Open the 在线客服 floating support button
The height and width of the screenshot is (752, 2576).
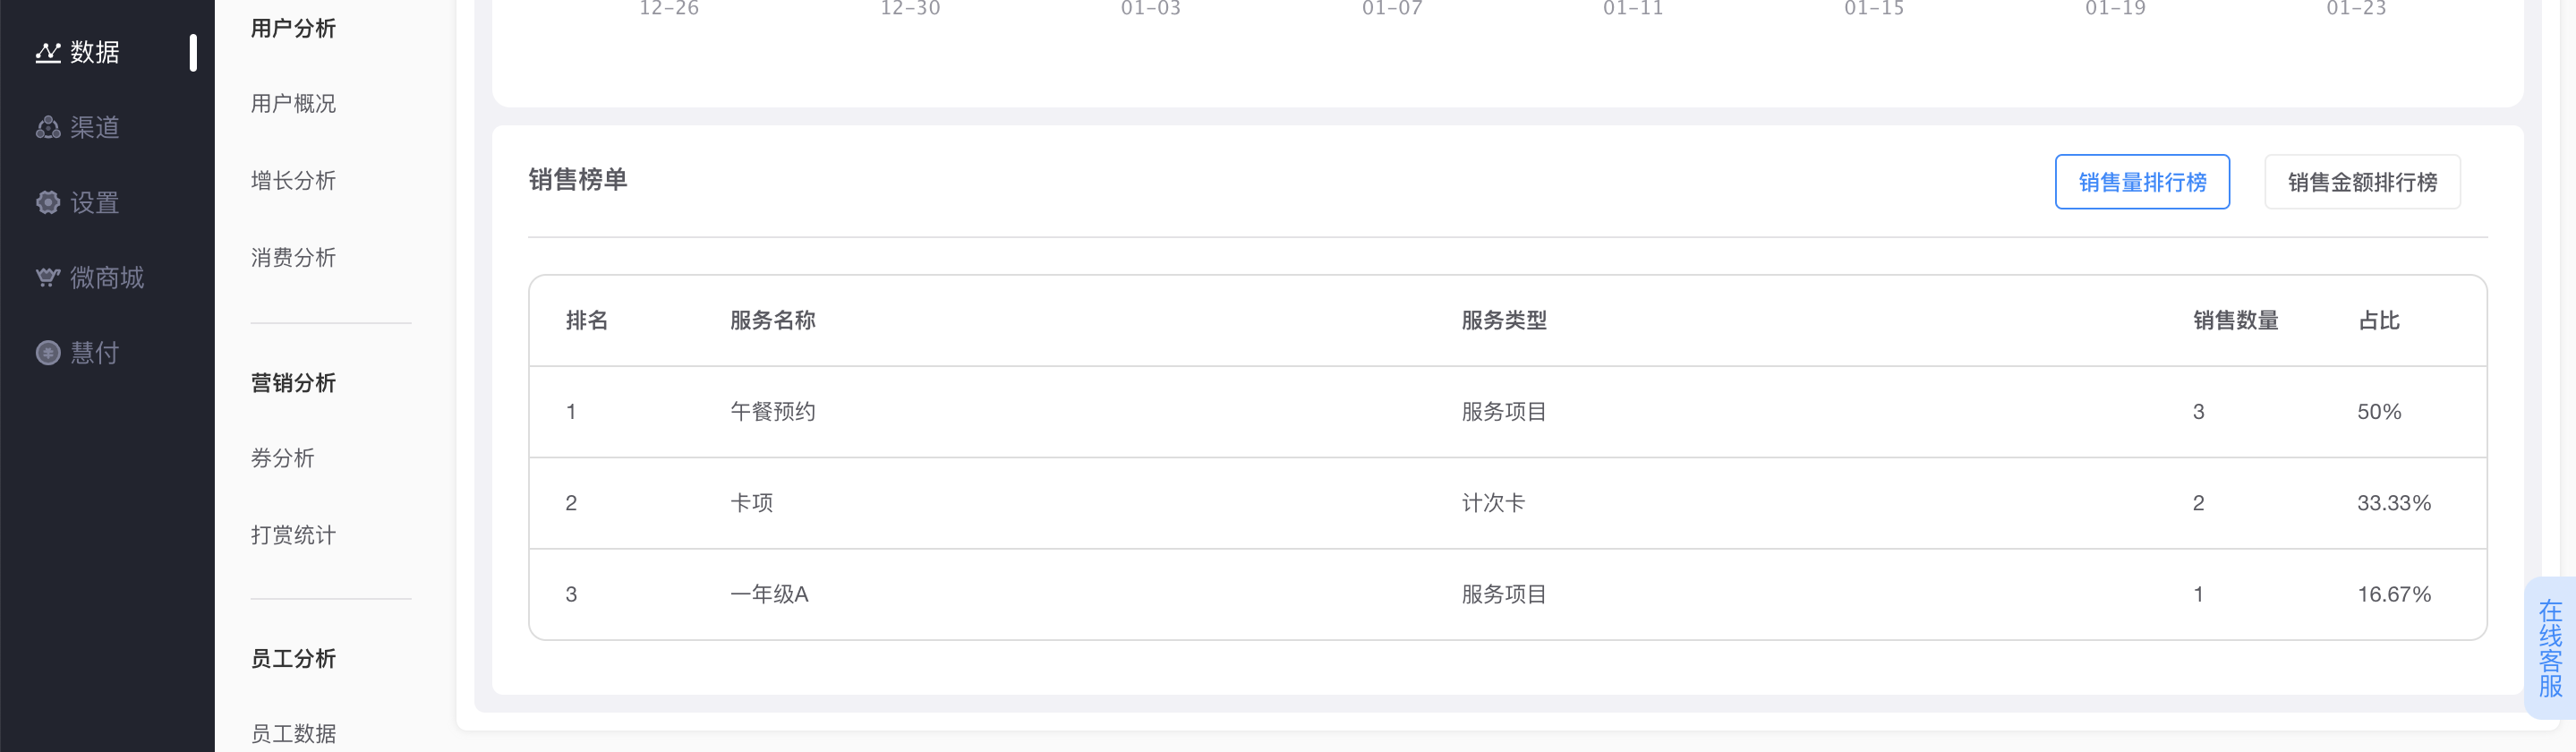click(2549, 648)
